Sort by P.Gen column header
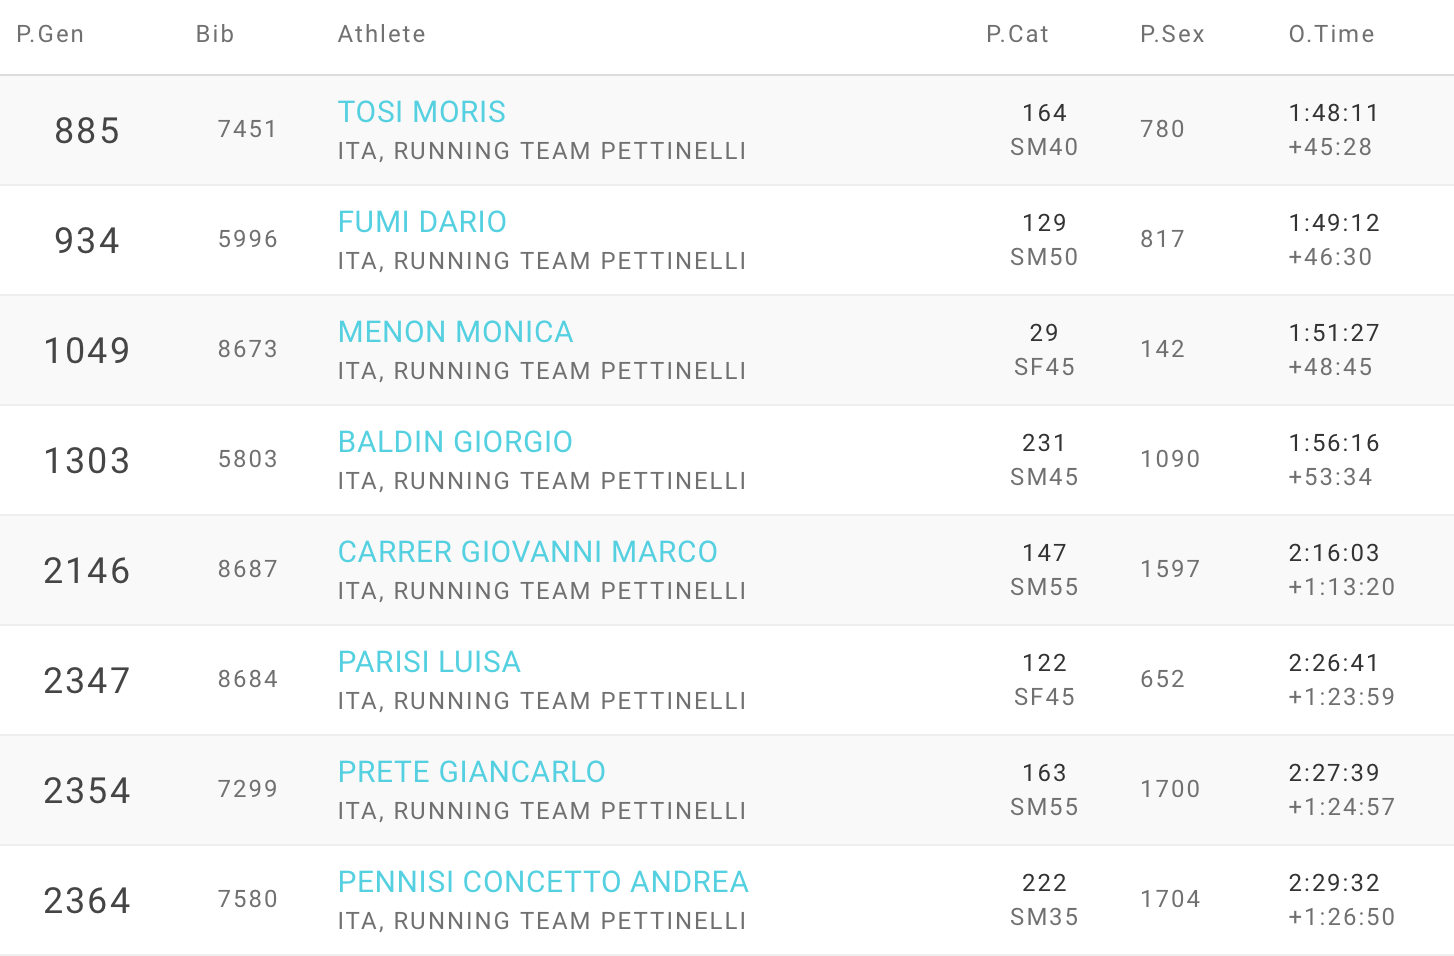This screenshot has width=1454, height=956. (x=50, y=34)
